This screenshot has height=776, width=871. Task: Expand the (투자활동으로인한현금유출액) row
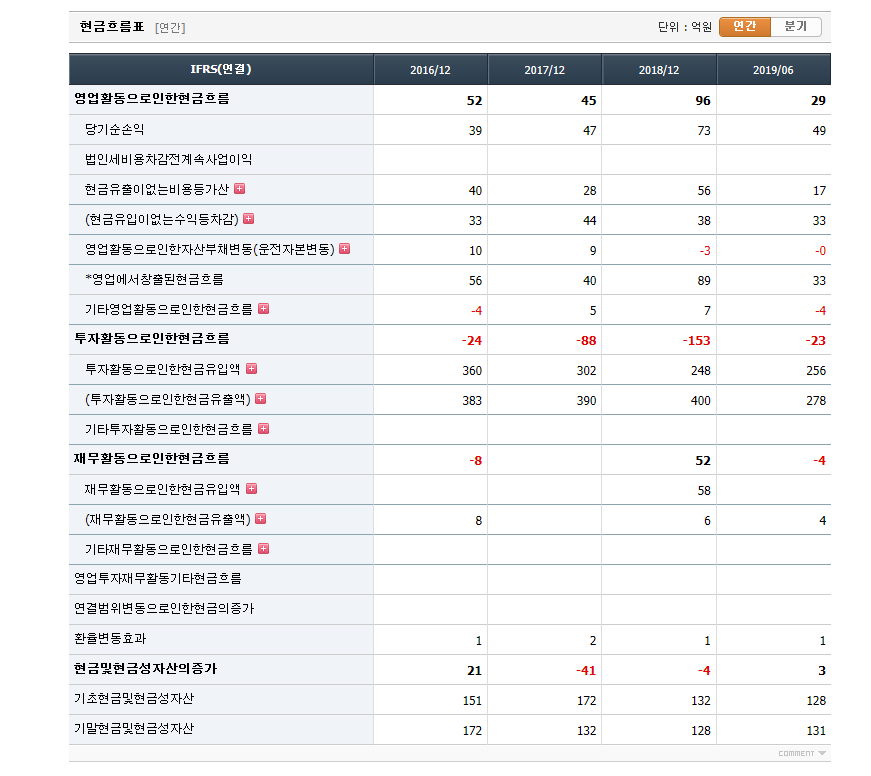261,399
